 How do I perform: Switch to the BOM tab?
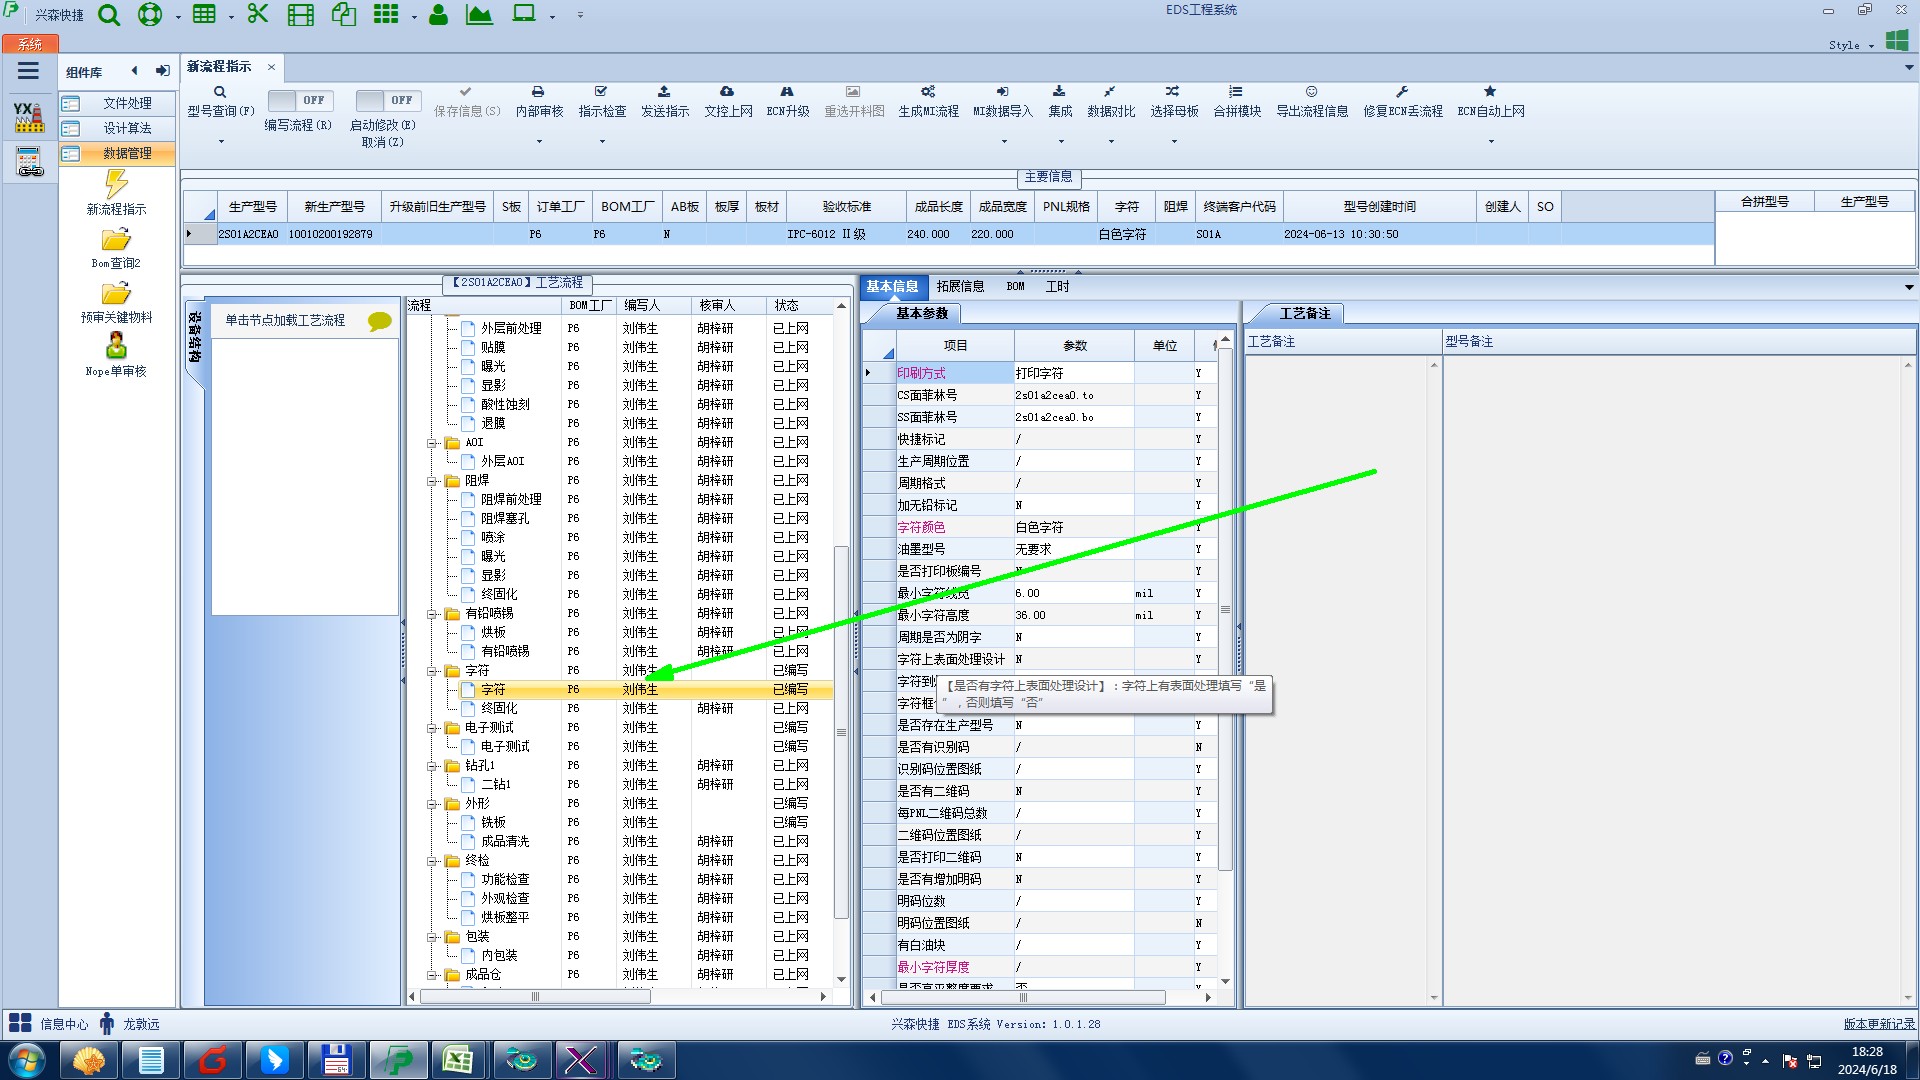coord(1015,287)
